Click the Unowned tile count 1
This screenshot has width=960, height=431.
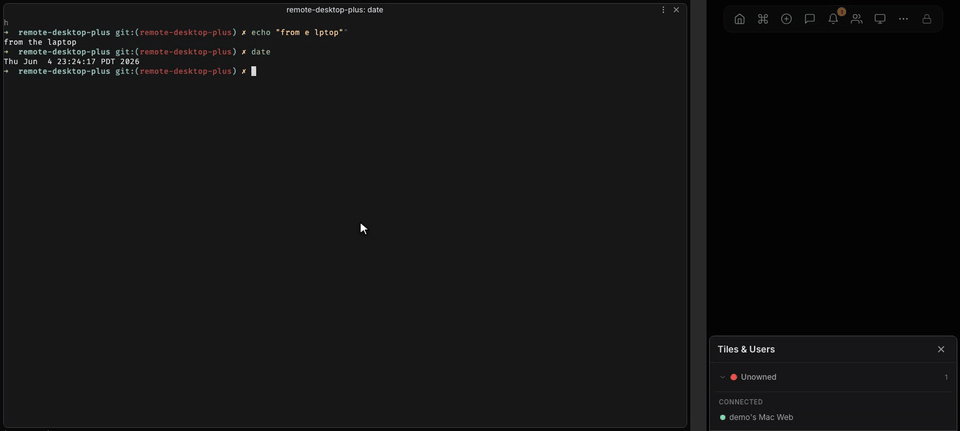click(946, 377)
